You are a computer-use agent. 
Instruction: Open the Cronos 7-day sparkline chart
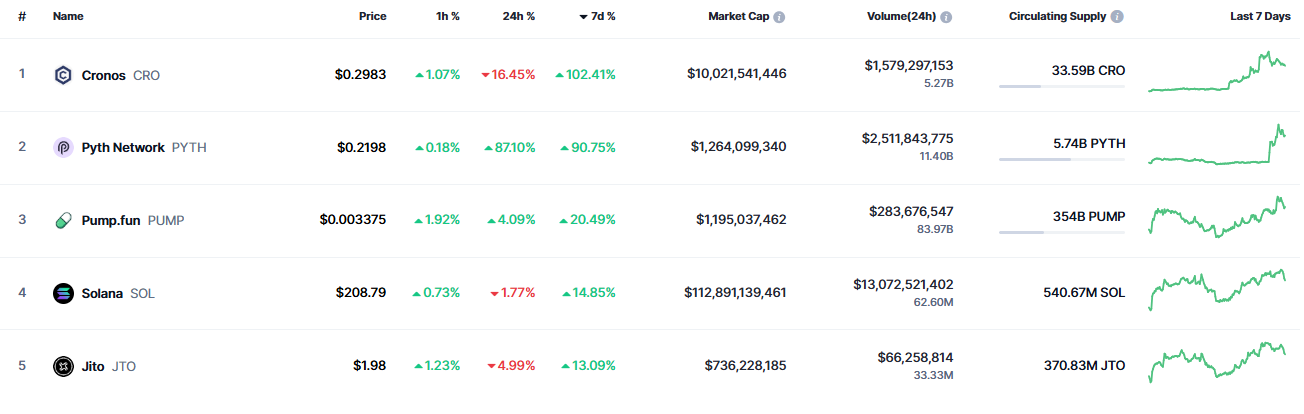(x=1217, y=73)
